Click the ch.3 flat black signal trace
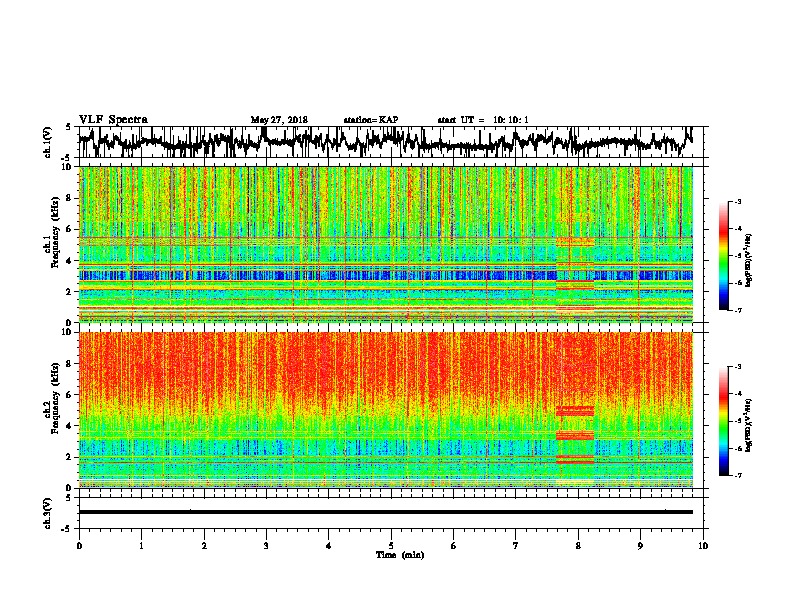792x612 pixels. point(386,512)
